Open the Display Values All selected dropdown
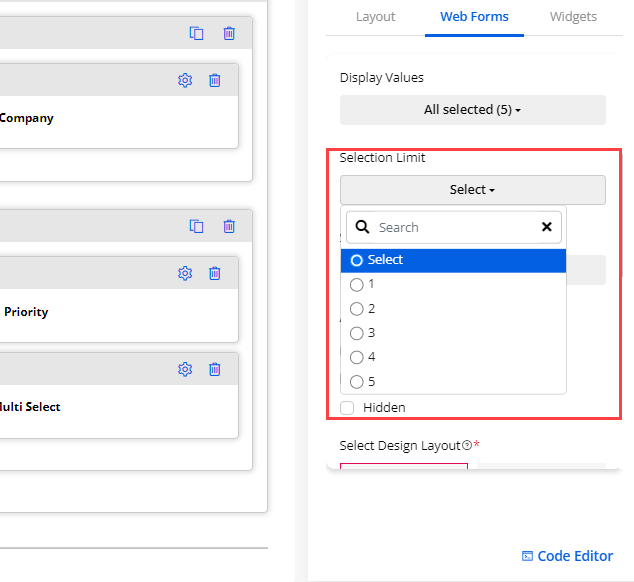 pos(472,110)
